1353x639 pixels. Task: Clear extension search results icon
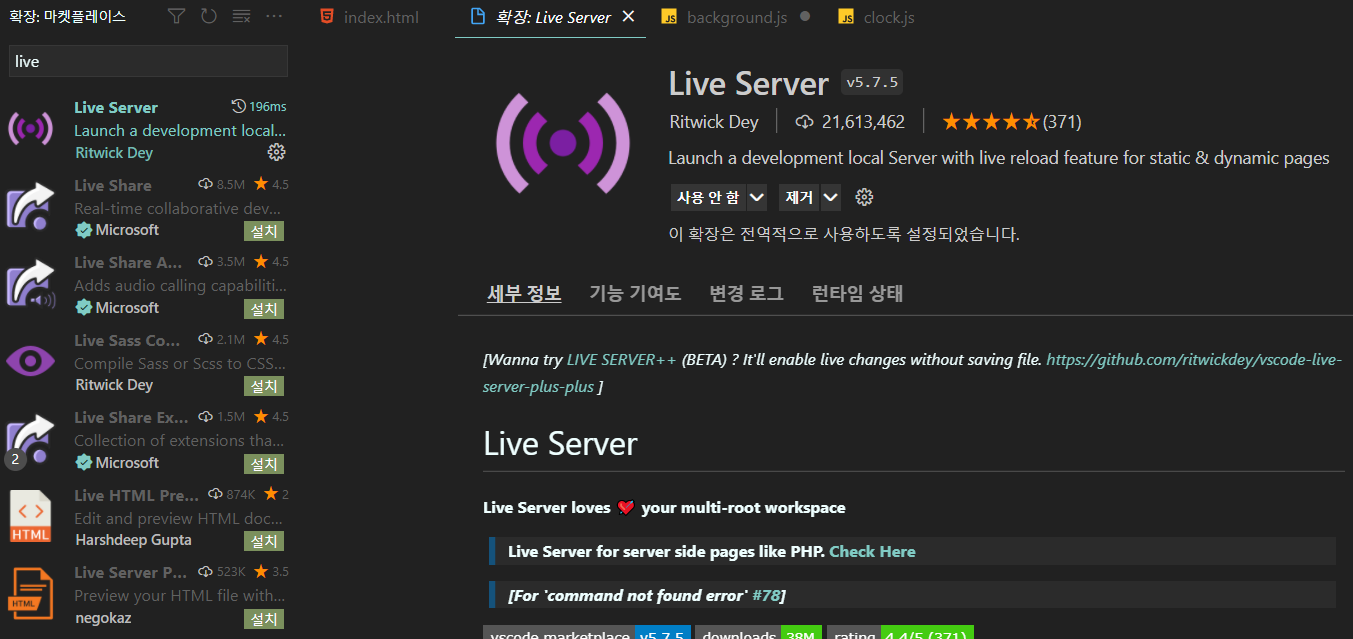[x=241, y=16]
